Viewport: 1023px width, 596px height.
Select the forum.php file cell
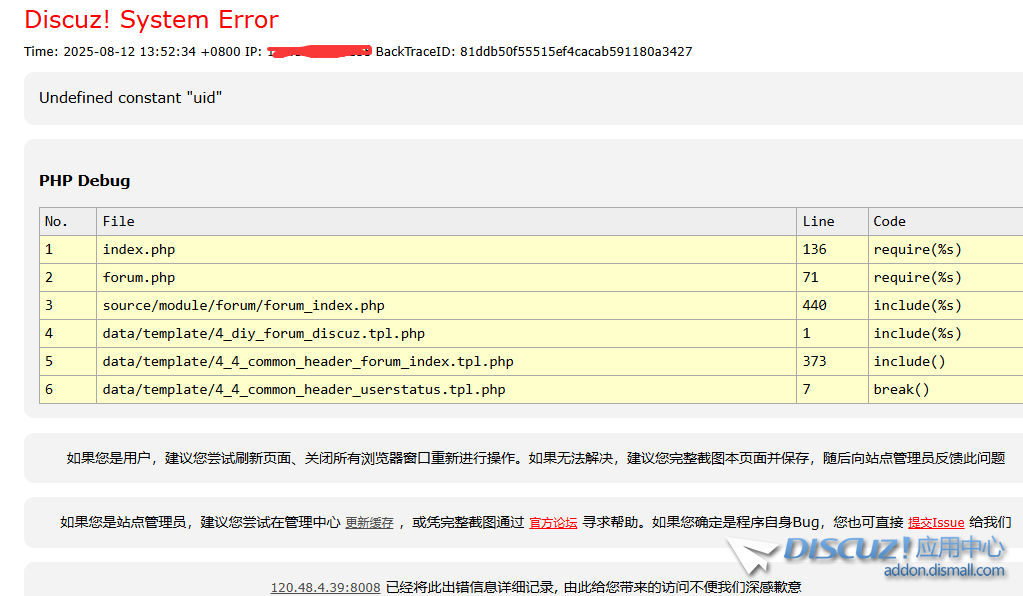coord(138,277)
